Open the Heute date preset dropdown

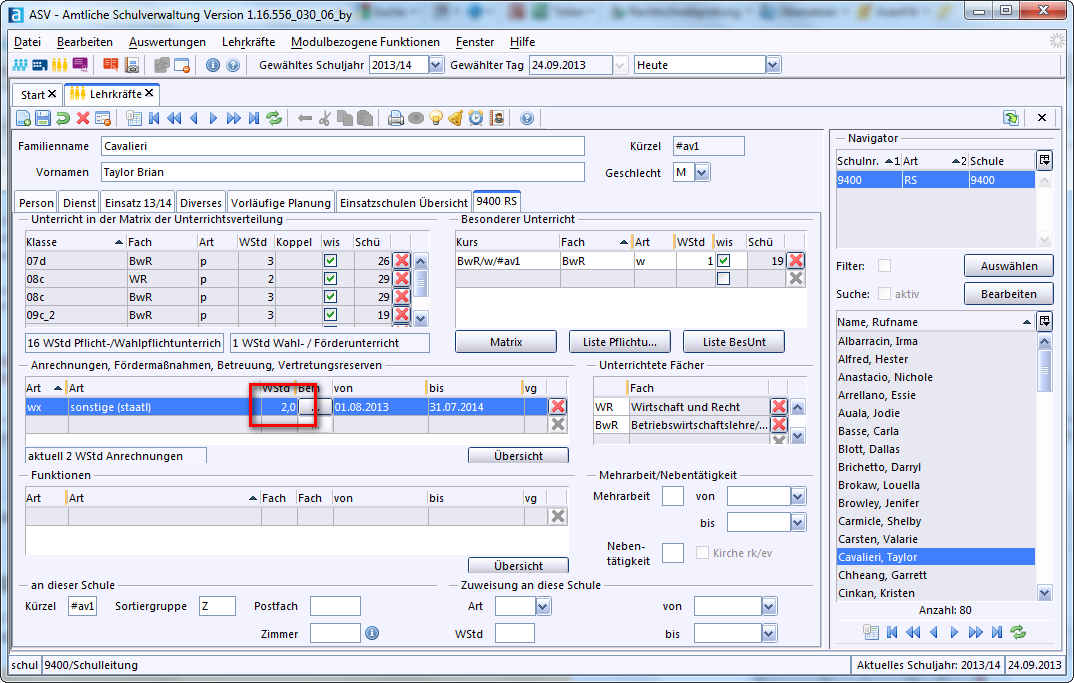(x=773, y=65)
